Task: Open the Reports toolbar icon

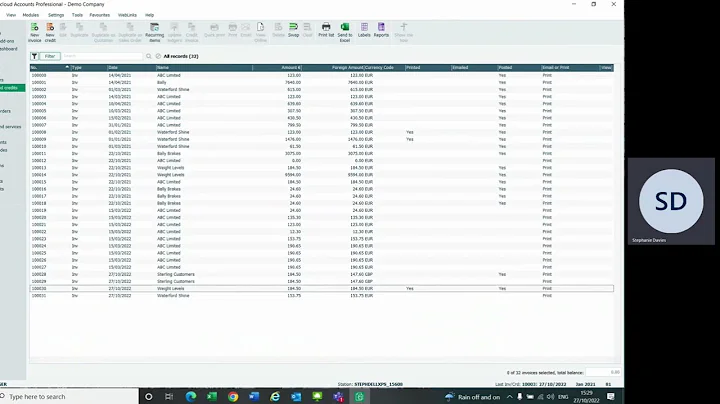Action: pos(381,30)
